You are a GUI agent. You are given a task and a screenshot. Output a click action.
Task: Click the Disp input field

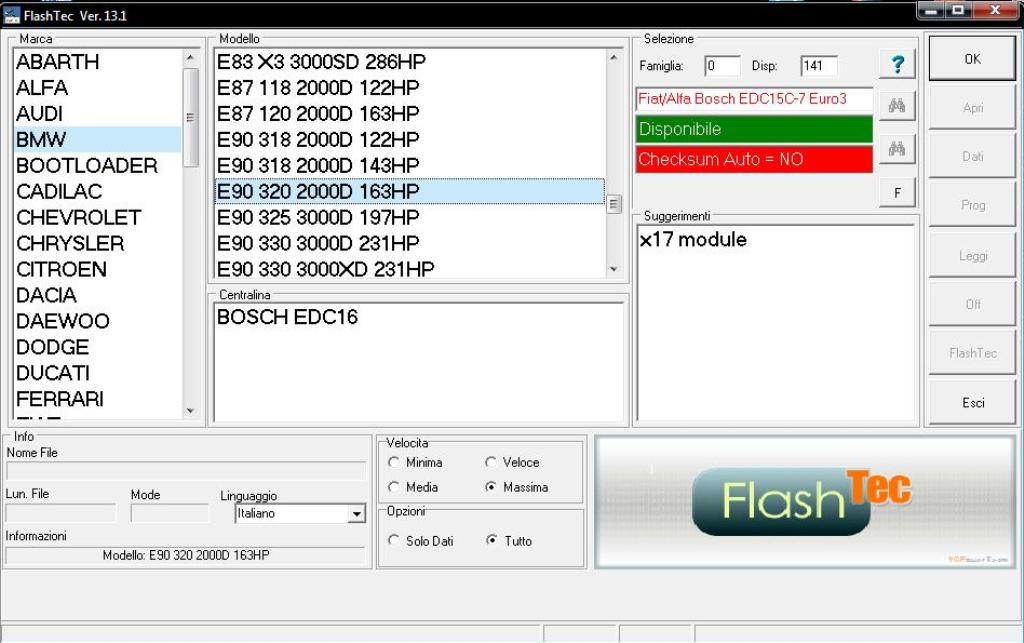819,66
